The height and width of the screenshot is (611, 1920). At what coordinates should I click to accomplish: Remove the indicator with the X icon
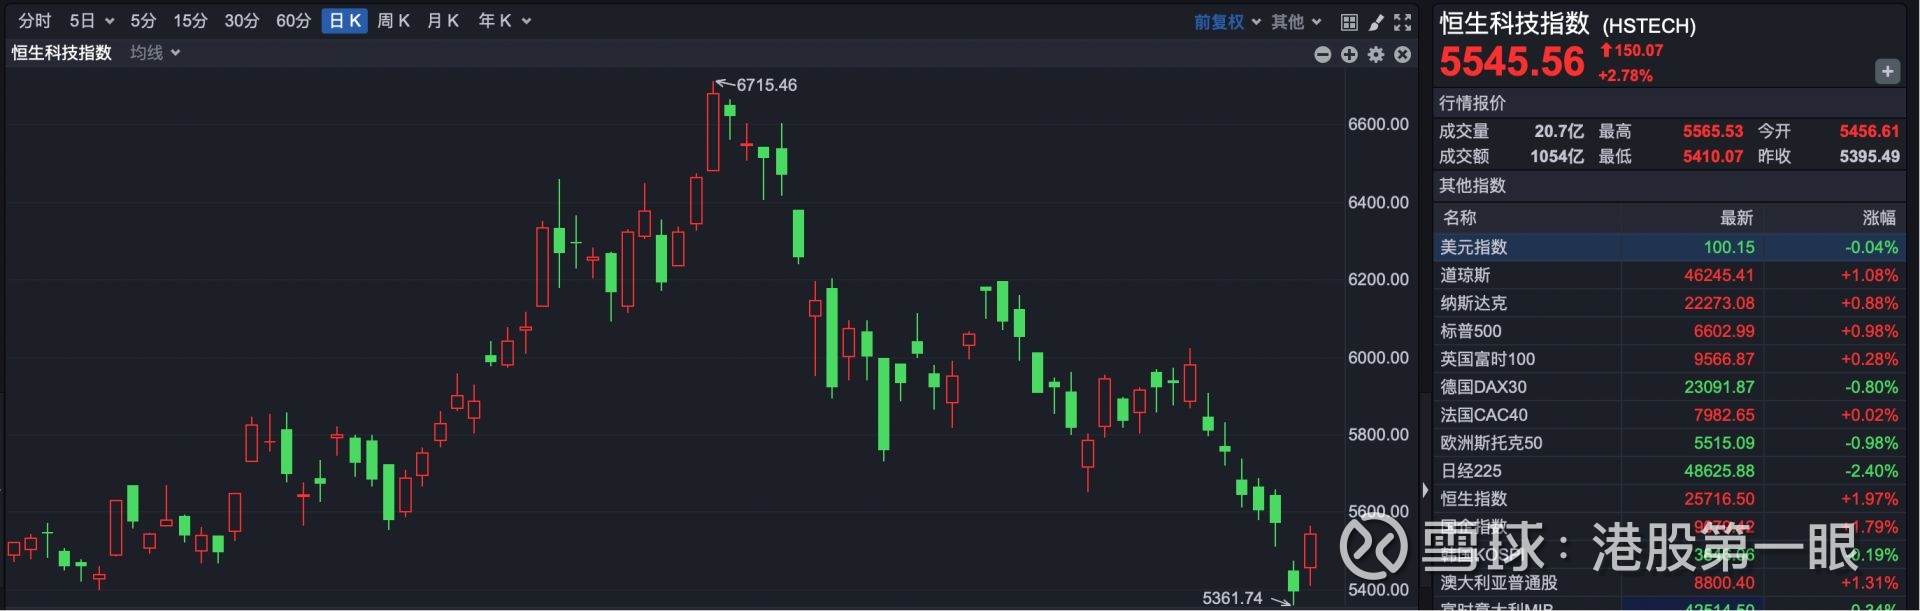coord(1403,55)
